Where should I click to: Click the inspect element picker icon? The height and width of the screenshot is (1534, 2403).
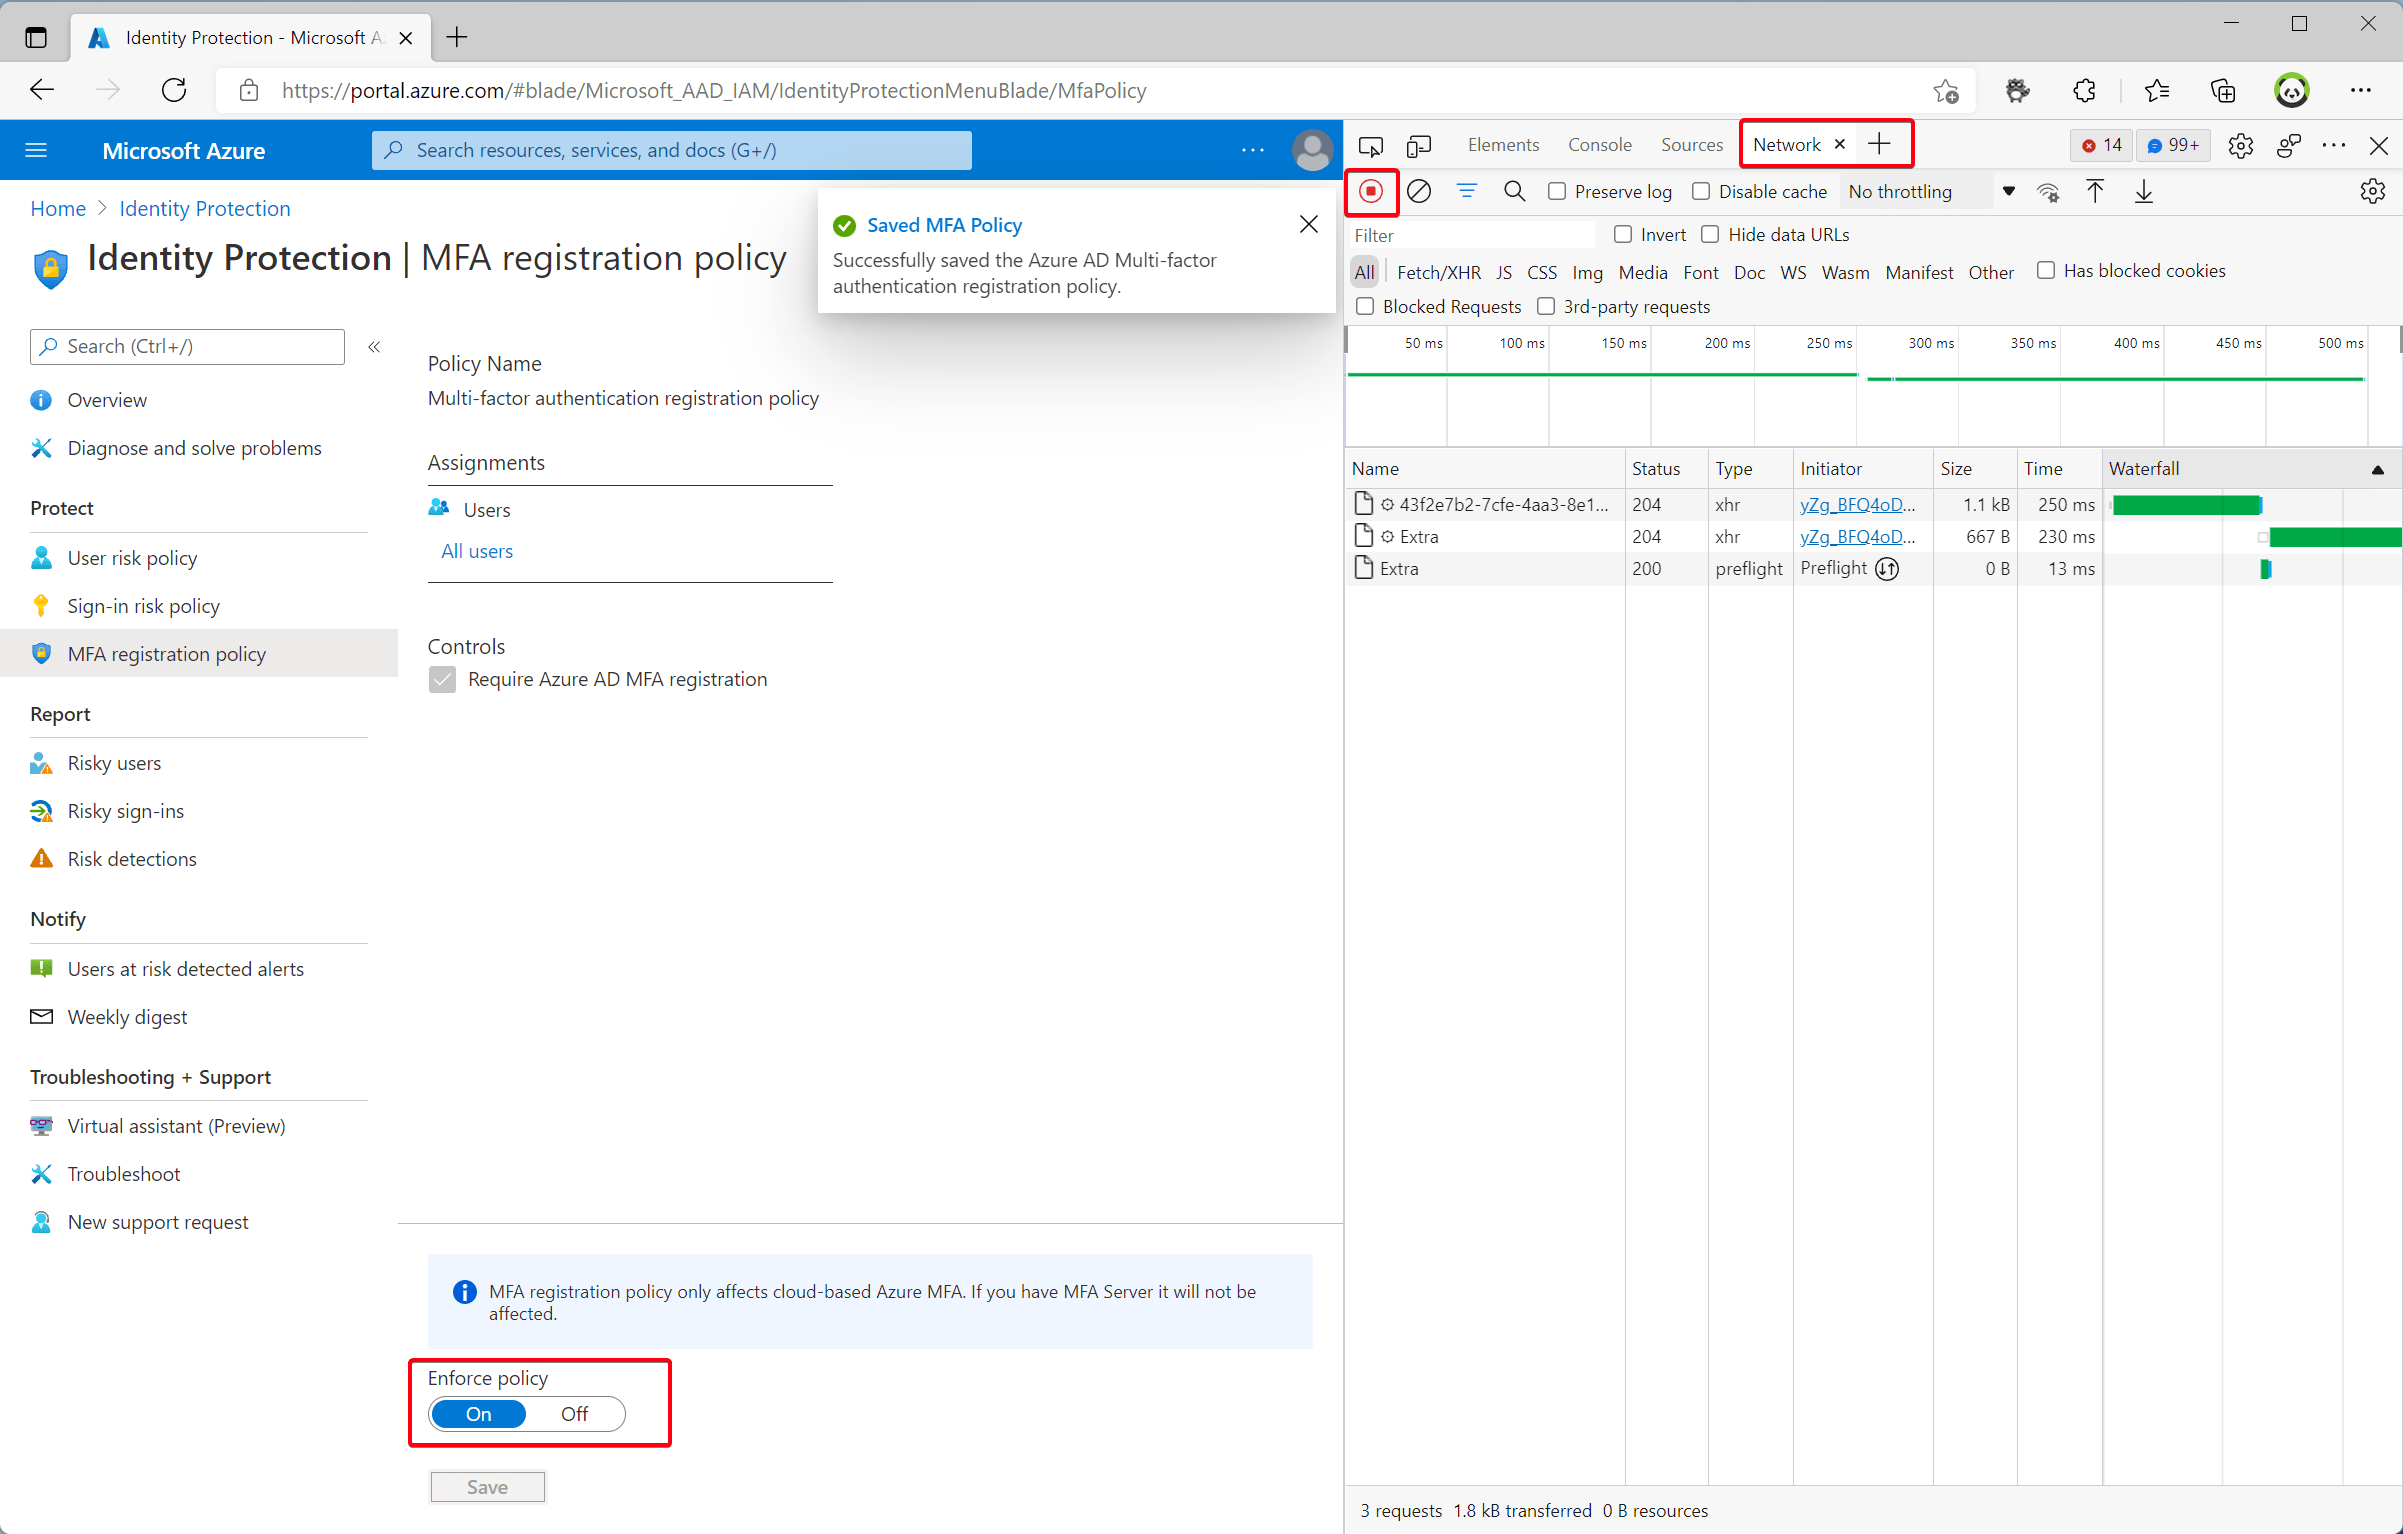click(1371, 146)
